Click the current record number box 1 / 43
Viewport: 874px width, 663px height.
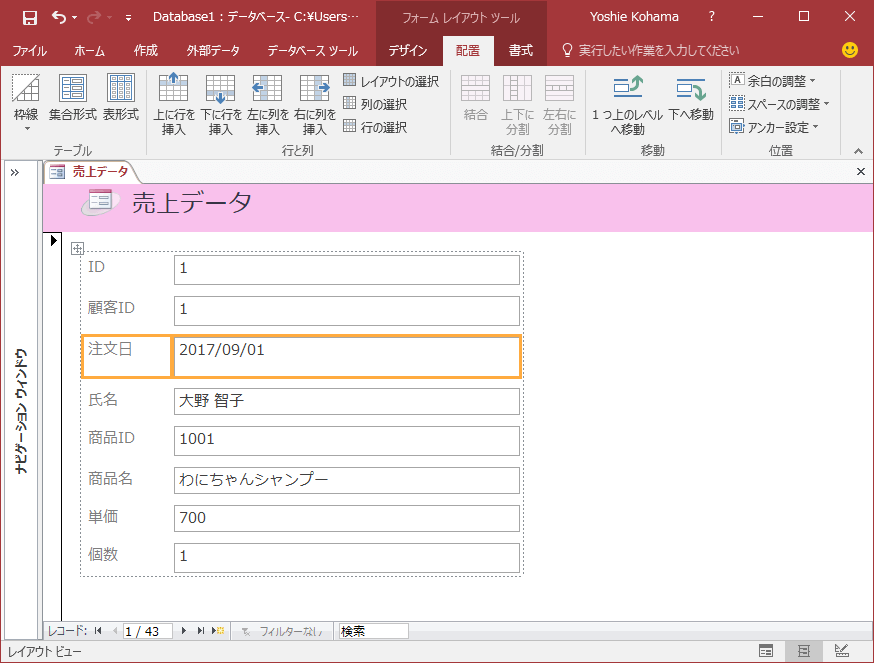[148, 631]
